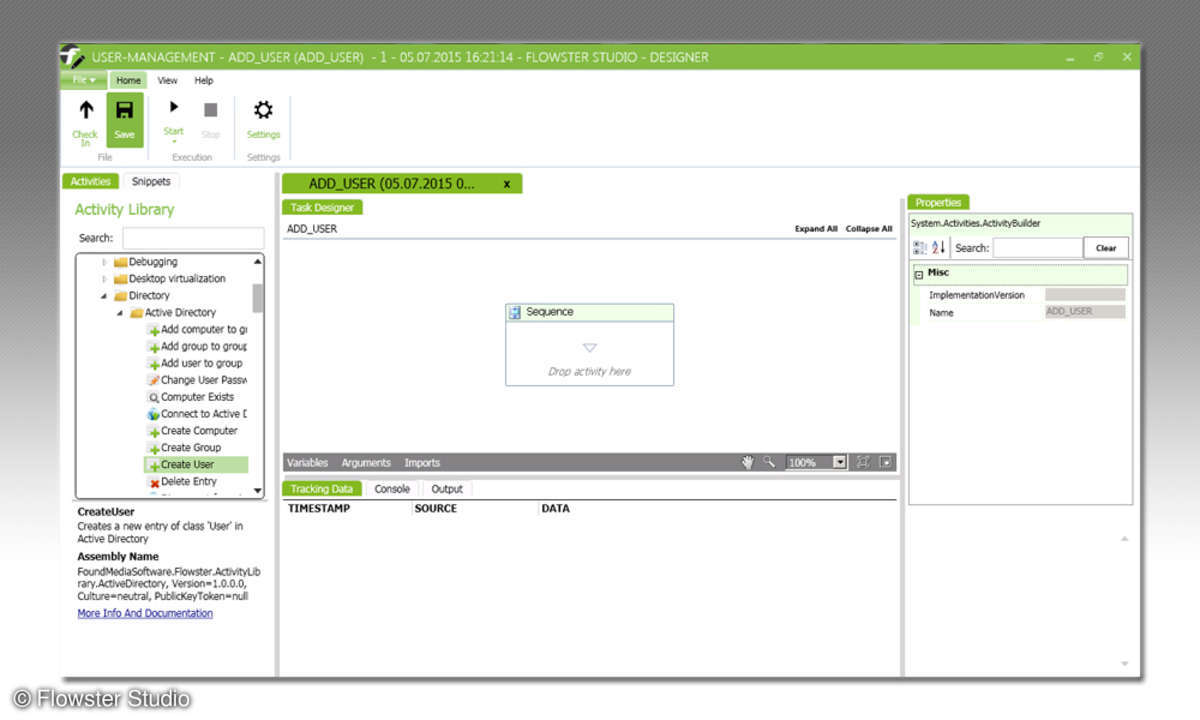This screenshot has height=720, width=1200.
Task: Open the Imports panel
Action: pyautogui.click(x=422, y=463)
